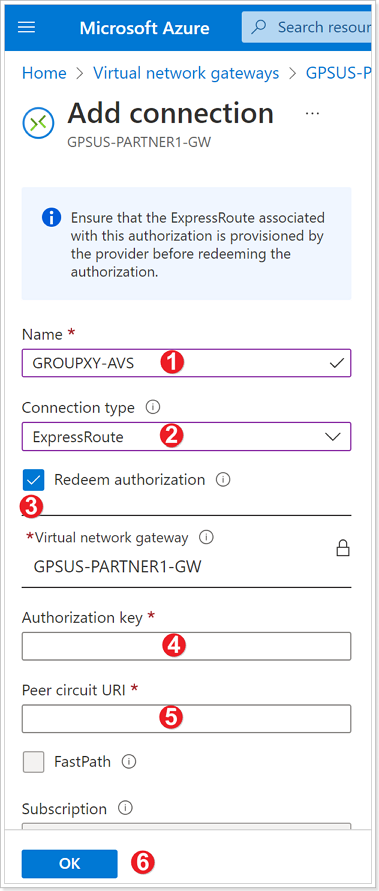Click into the Authorization key field
Viewport: 379px width, 891px height.
(186, 646)
